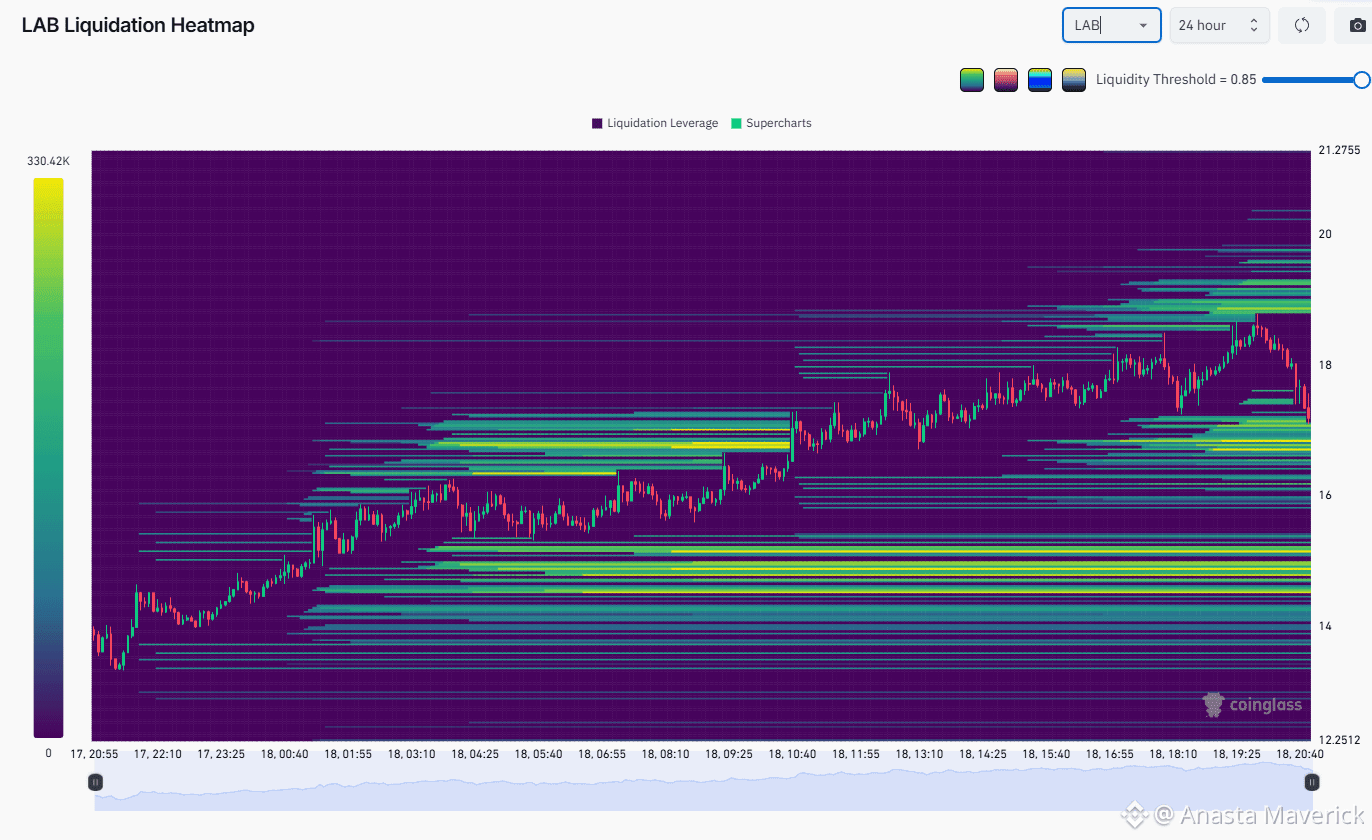The height and width of the screenshot is (840, 1372).
Task: Open the 24 hour timeframe selector
Action: [x=1220, y=25]
